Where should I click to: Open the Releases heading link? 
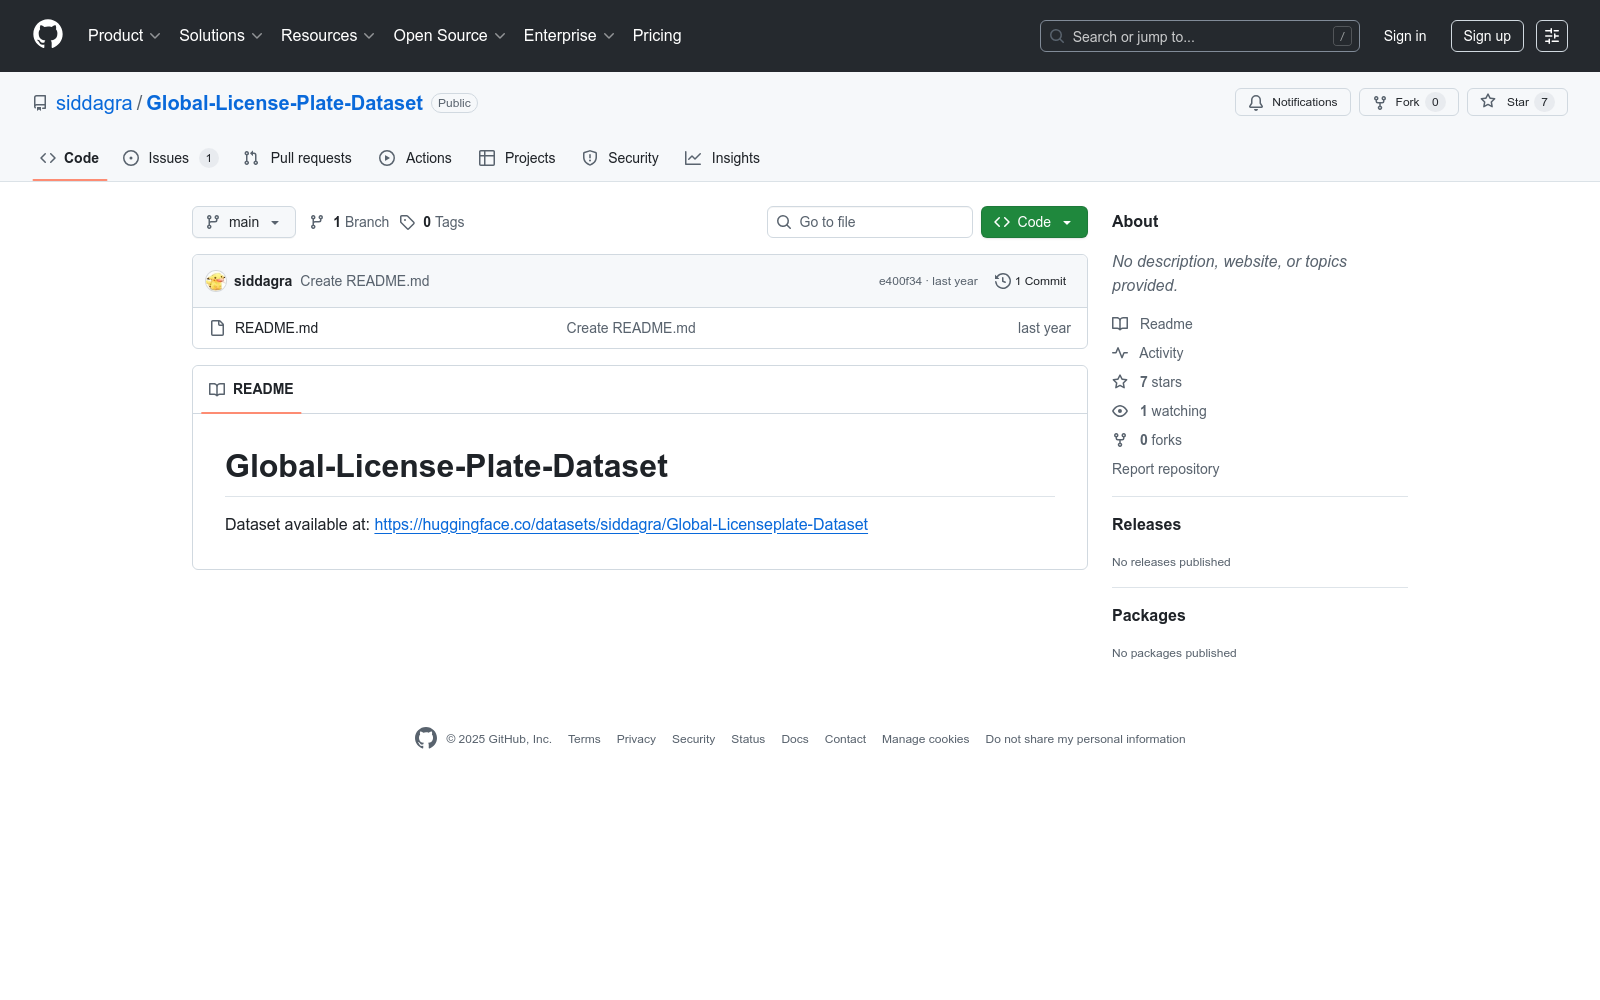pos(1146,524)
